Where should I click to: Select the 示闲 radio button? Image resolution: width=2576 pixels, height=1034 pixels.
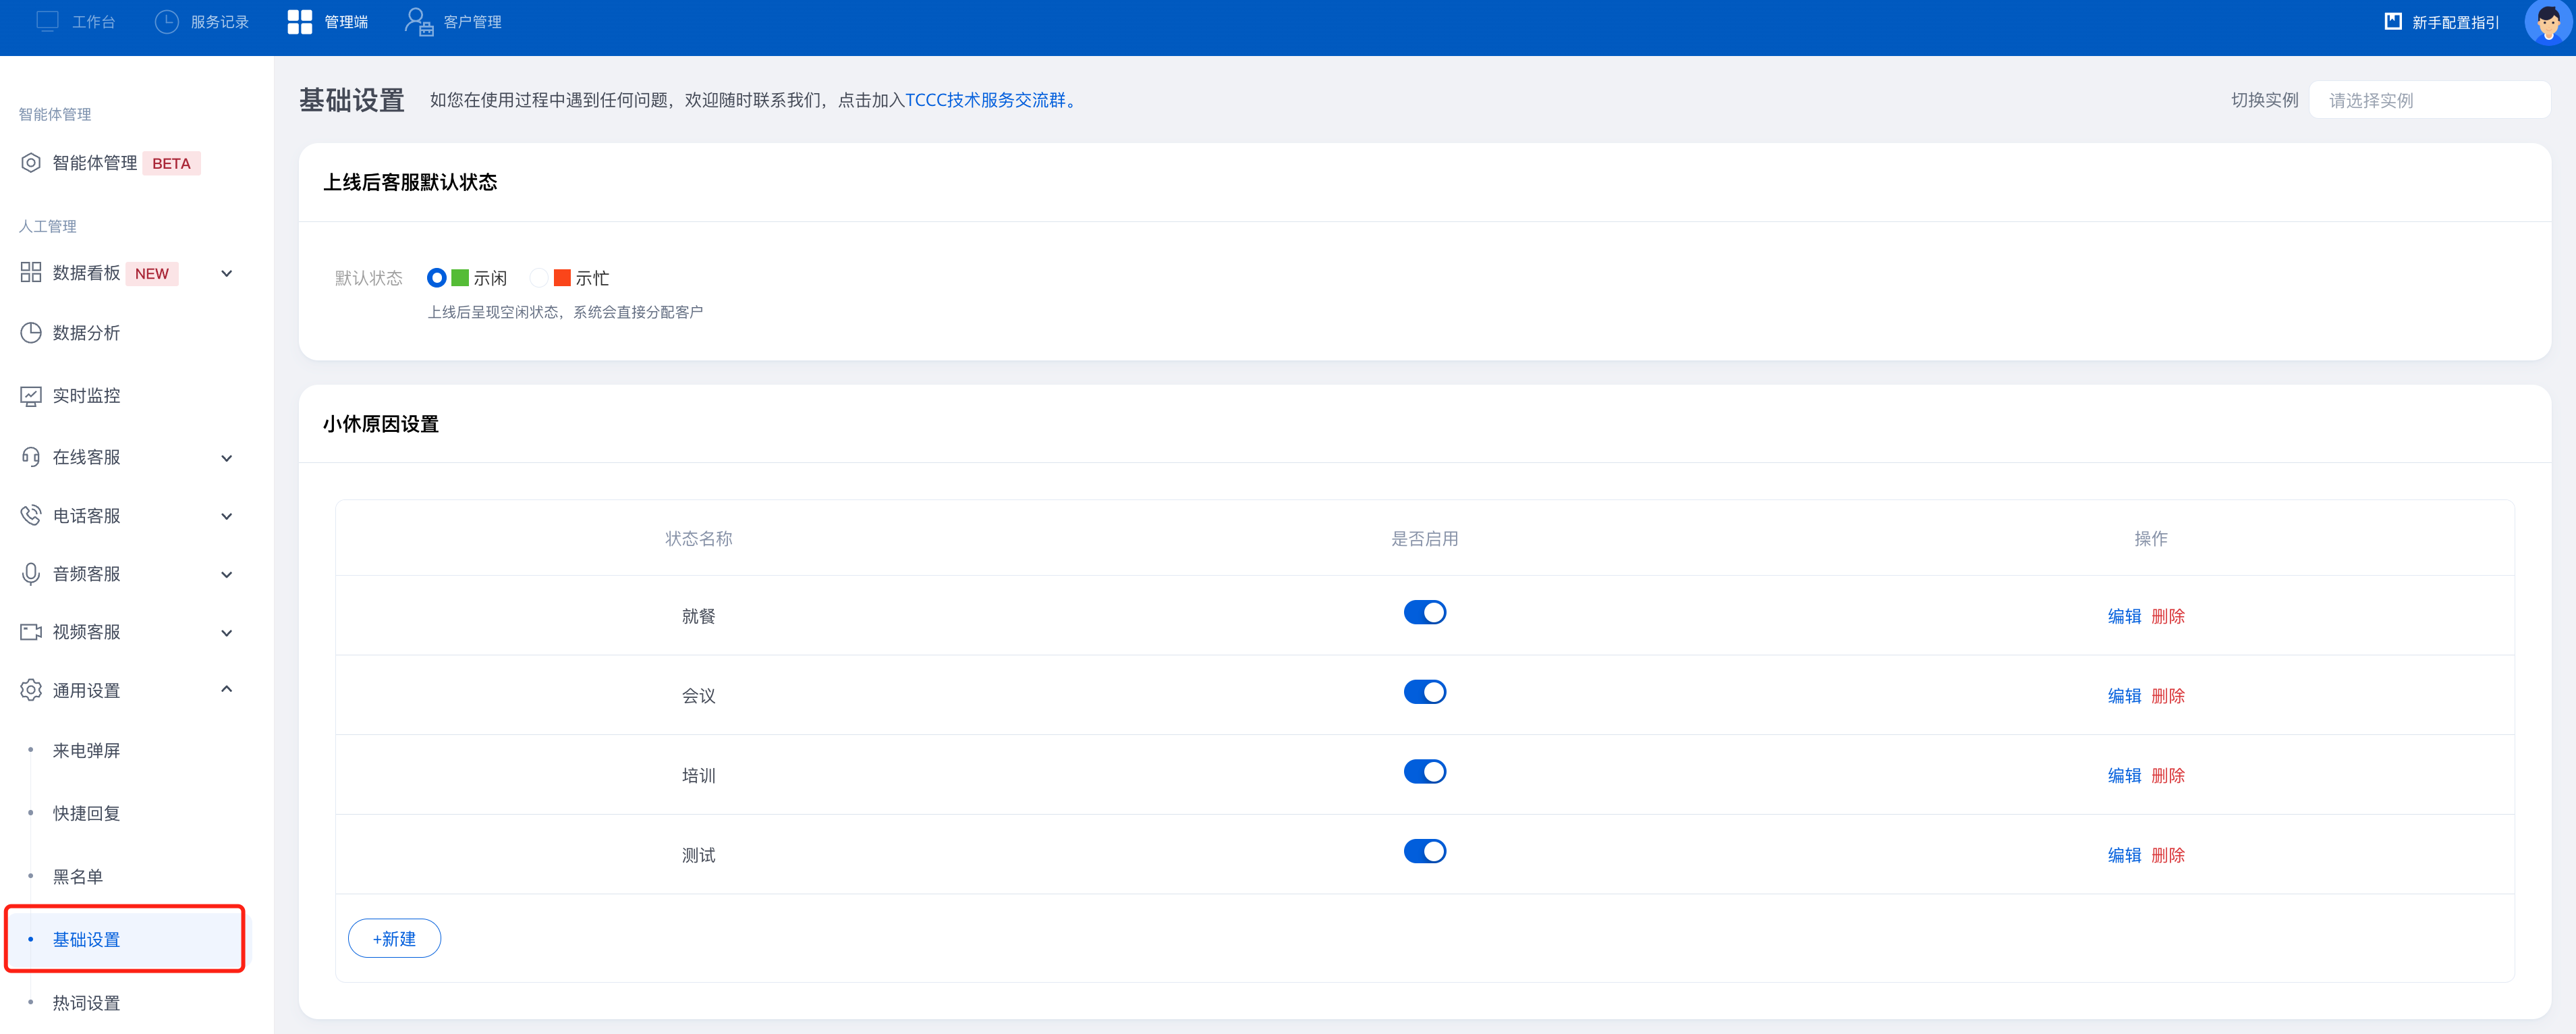[x=436, y=277]
